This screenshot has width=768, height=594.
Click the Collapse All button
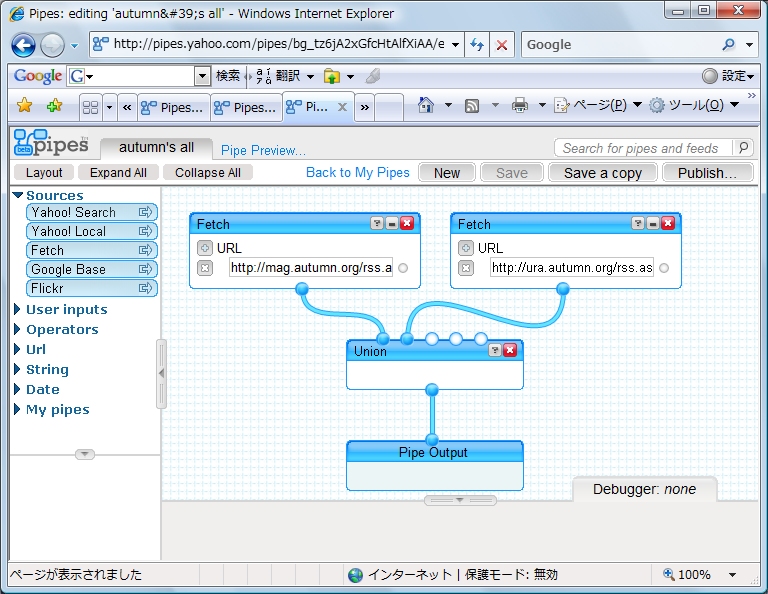208,172
